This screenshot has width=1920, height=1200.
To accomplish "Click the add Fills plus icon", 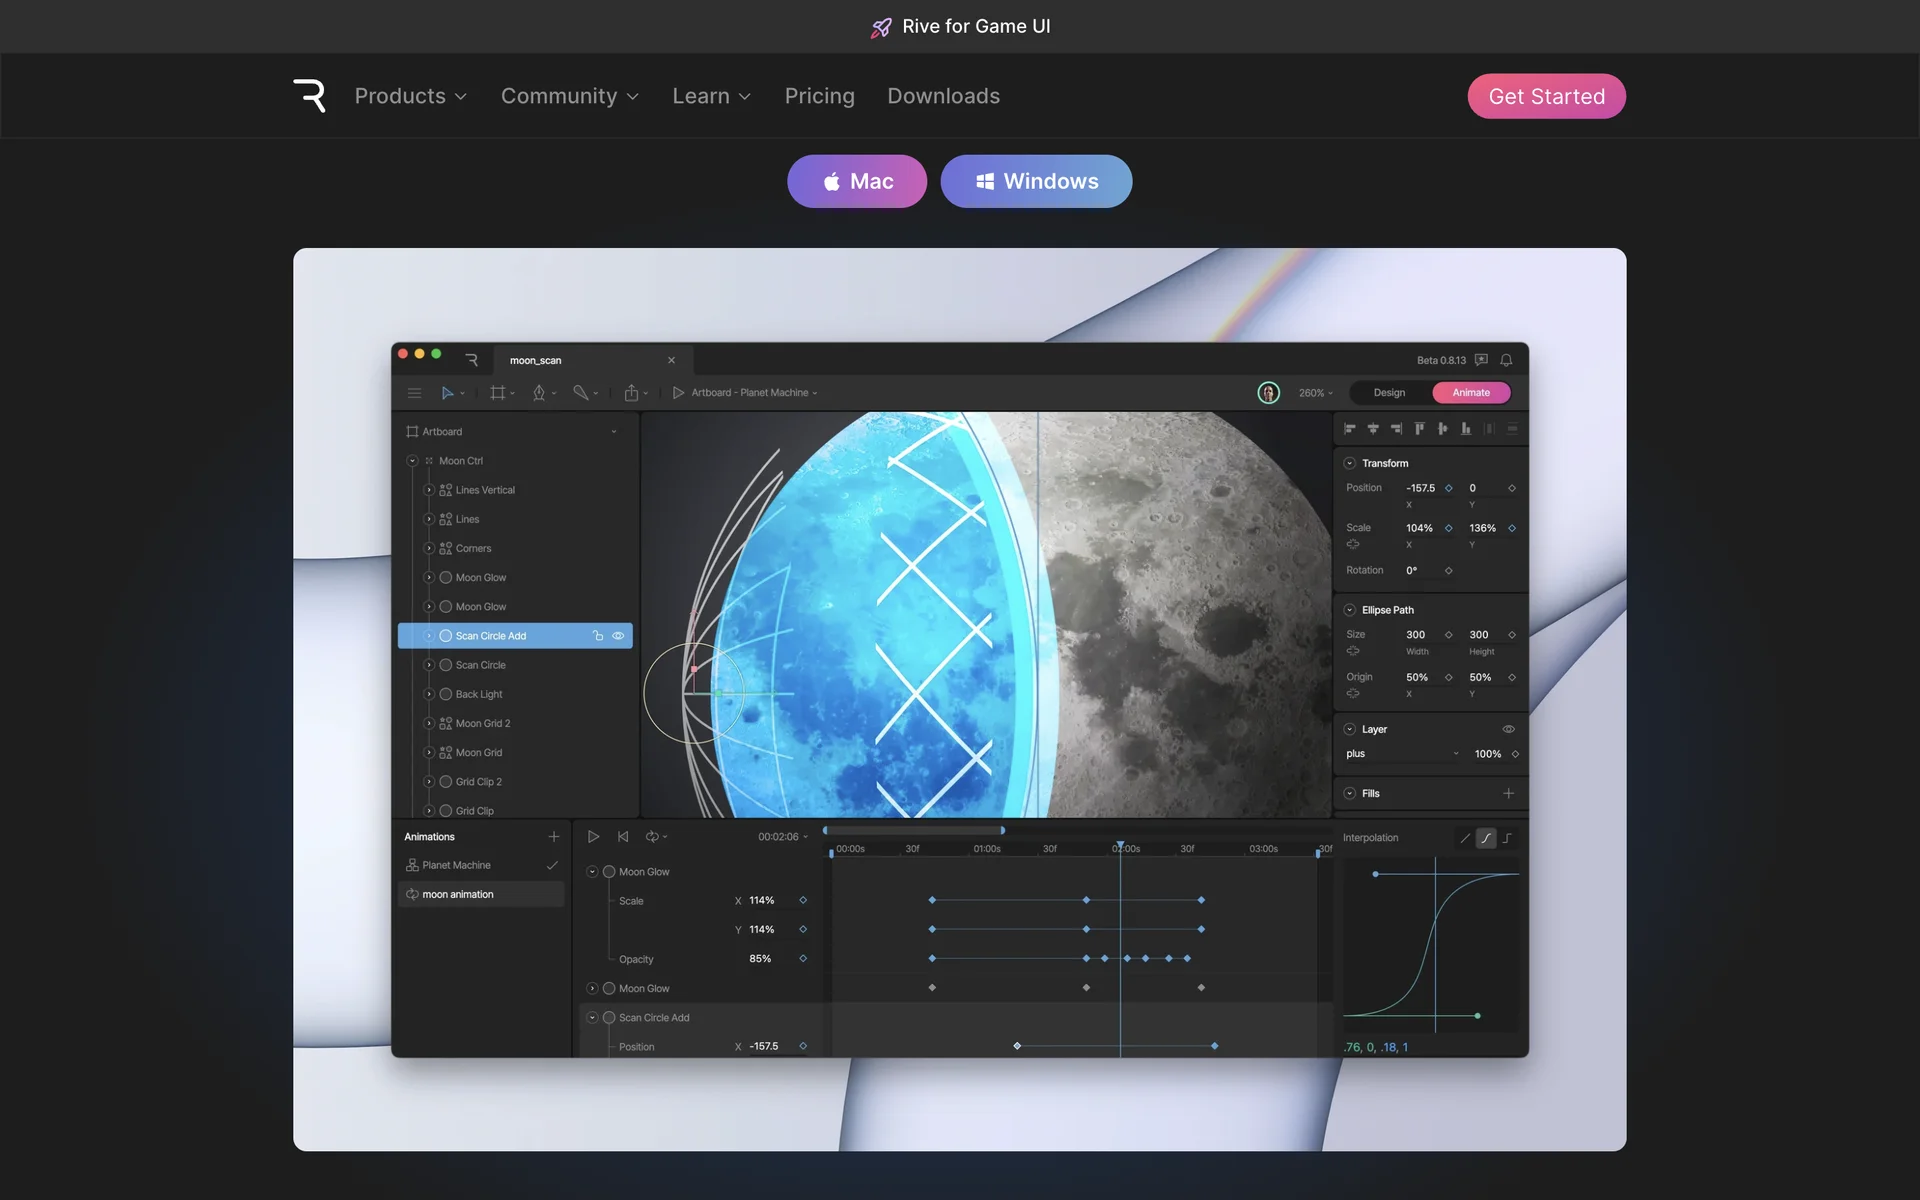I will pyautogui.click(x=1508, y=793).
